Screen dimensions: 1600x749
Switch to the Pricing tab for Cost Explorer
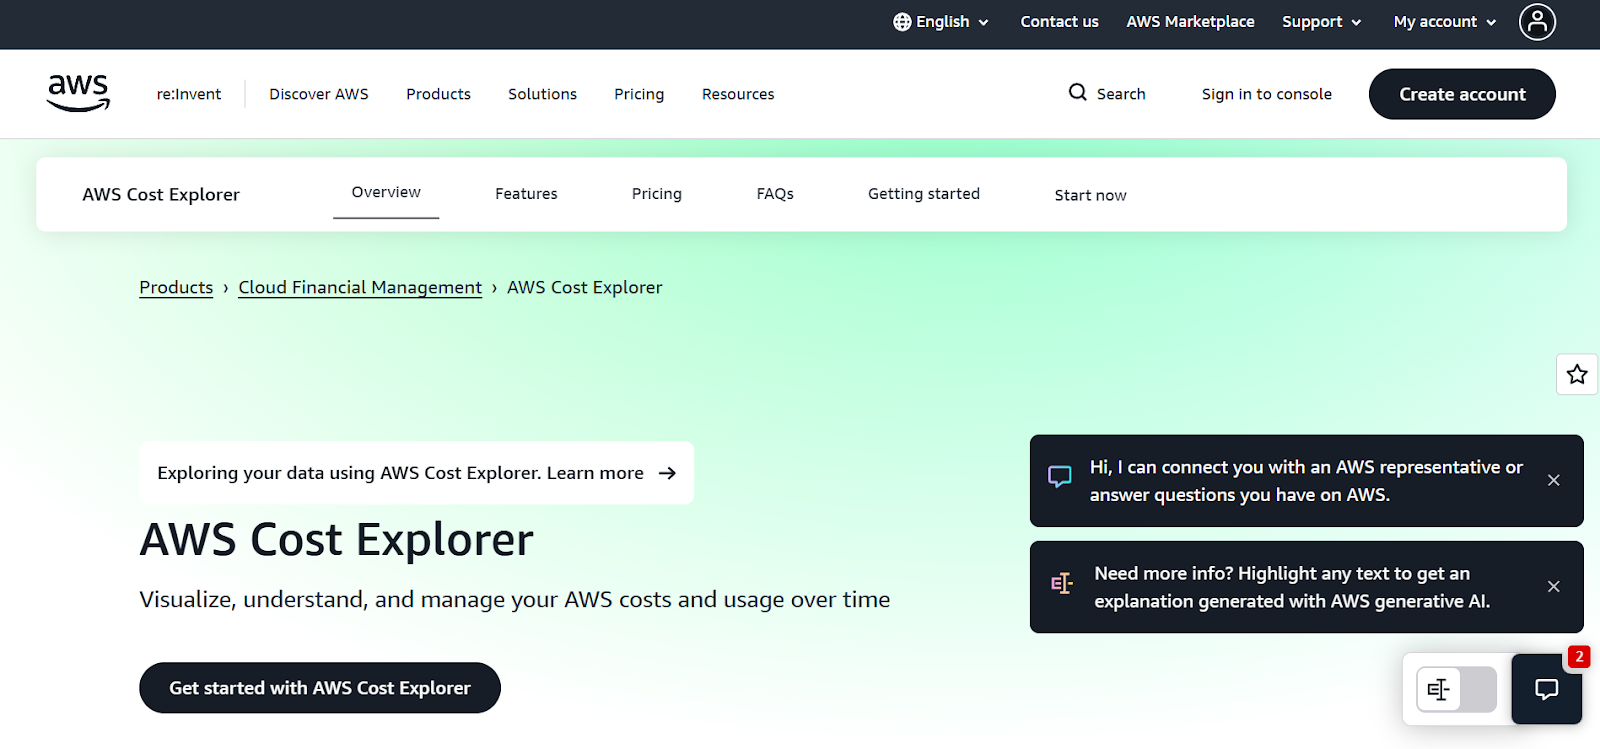coord(657,194)
